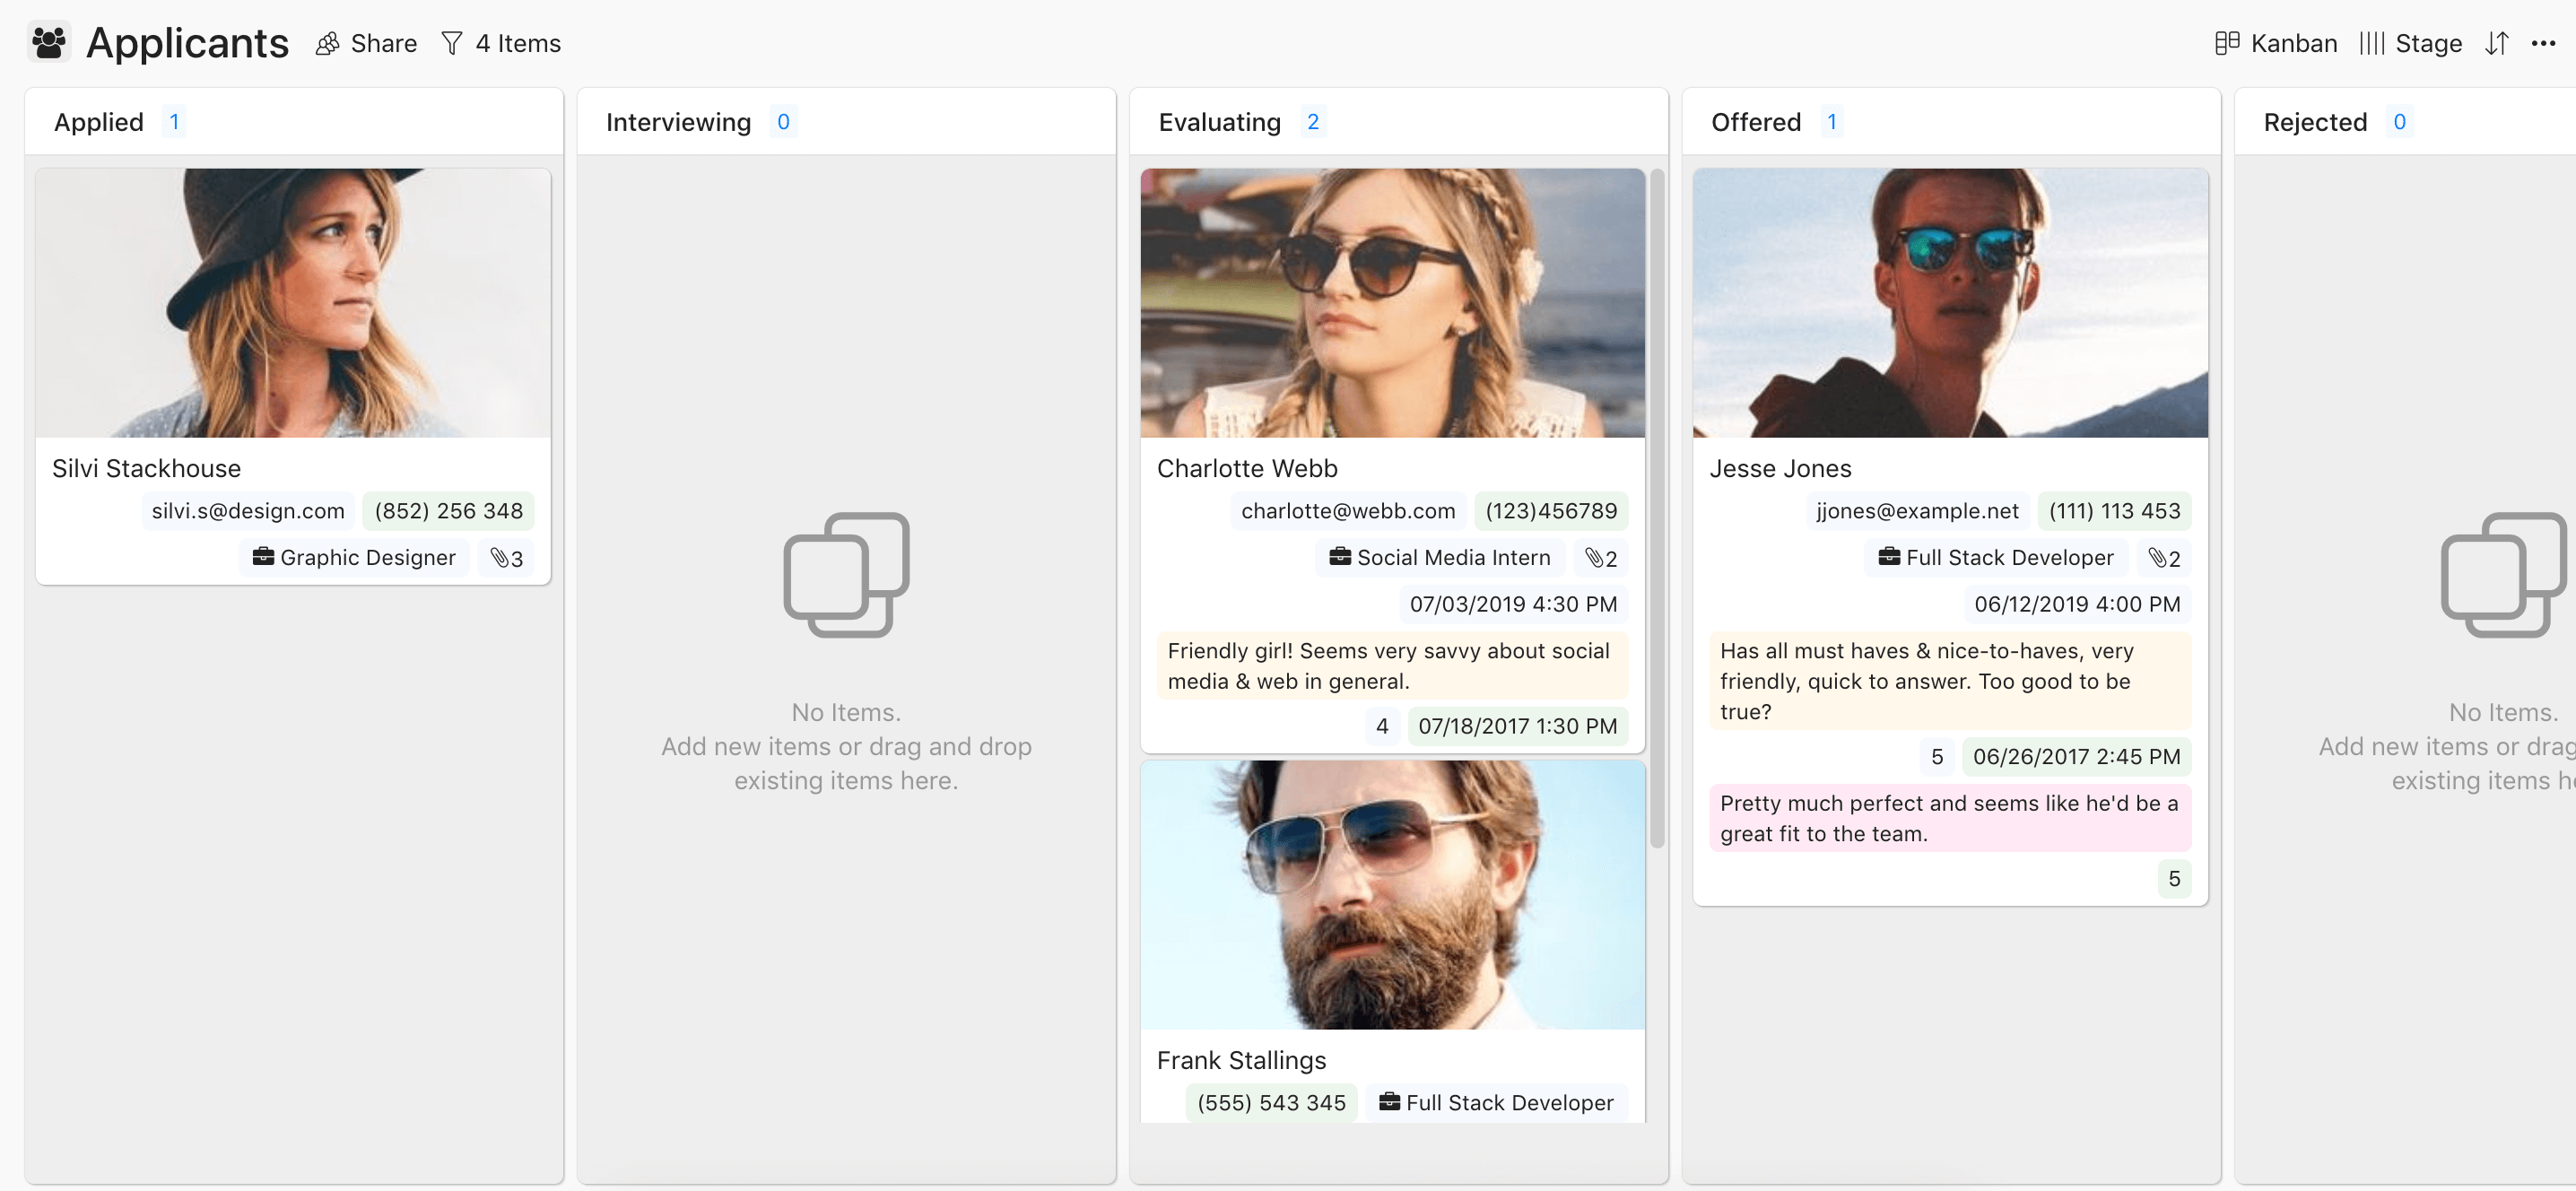Click the bottom rating 5 on Jesse's card
This screenshot has width=2576, height=1191.
(x=2174, y=879)
